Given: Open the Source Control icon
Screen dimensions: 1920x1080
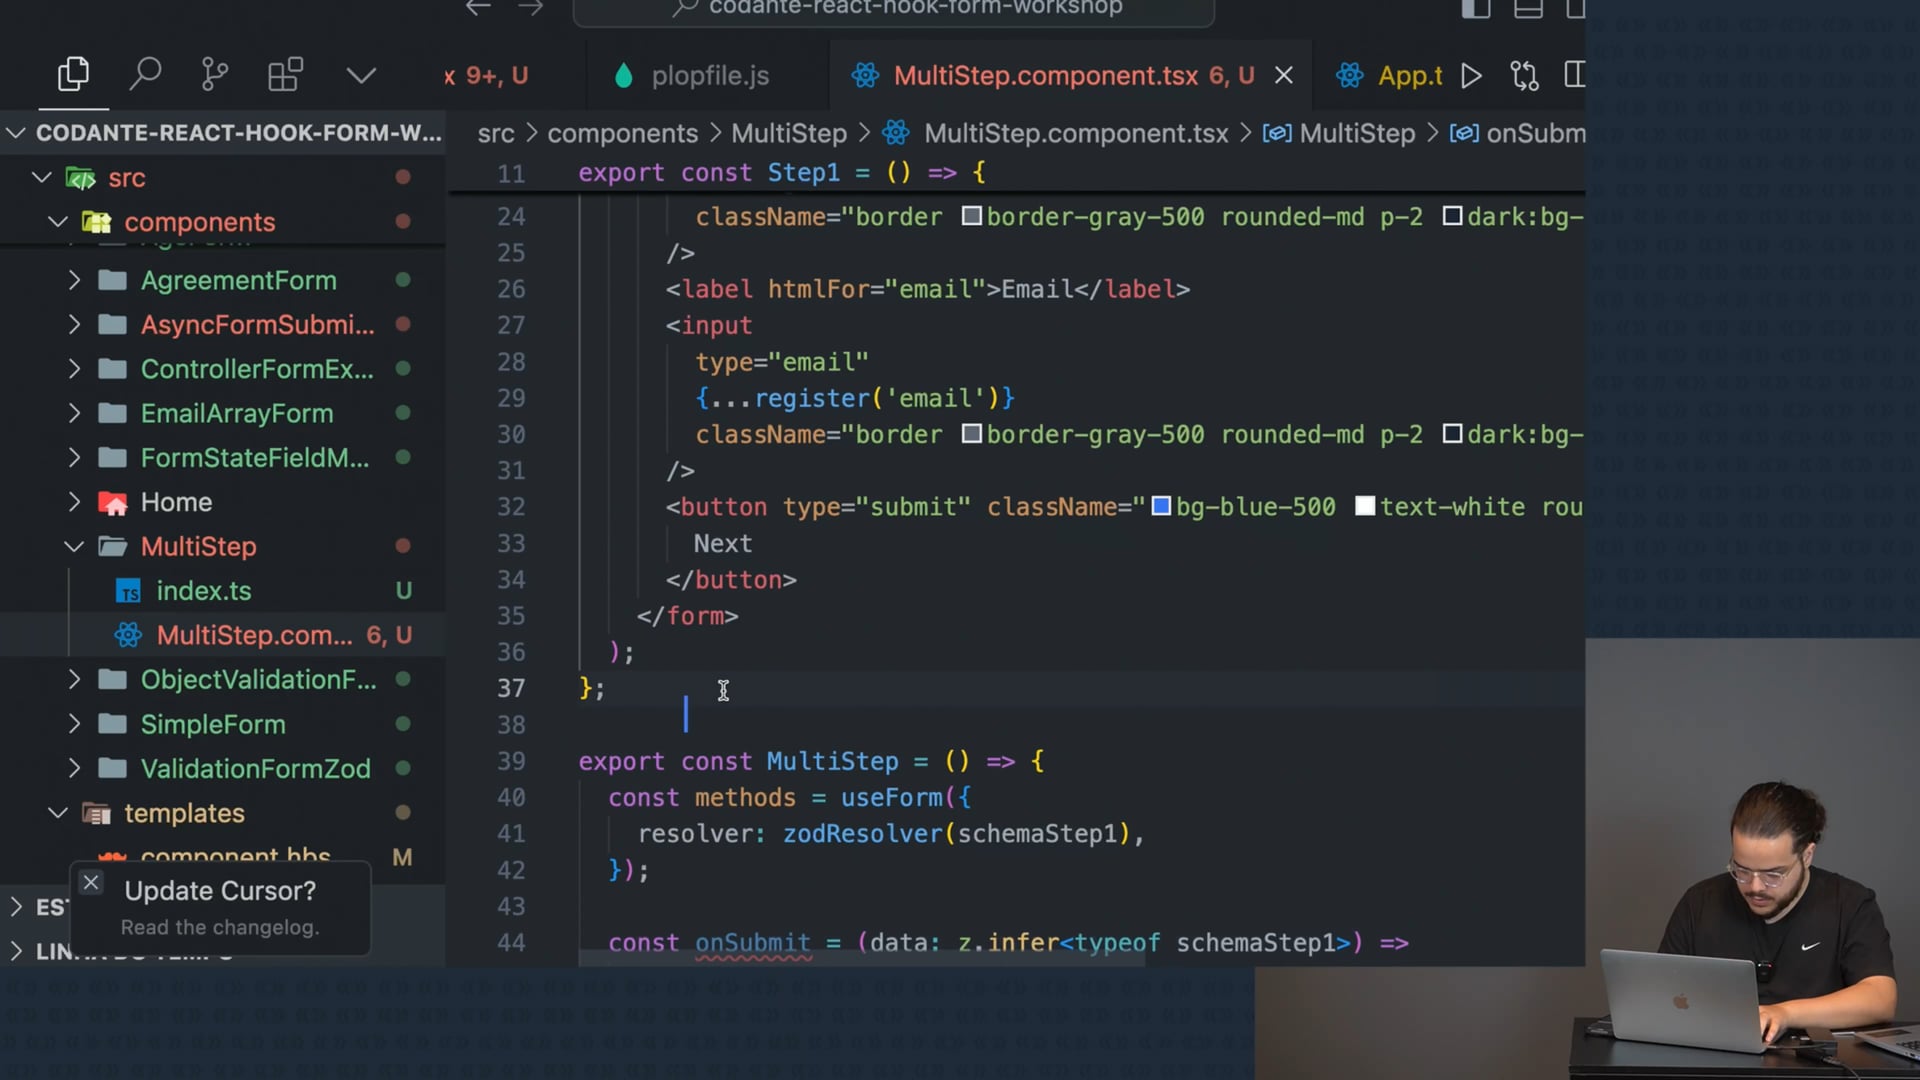Looking at the screenshot, I should (x=214, y=74).
